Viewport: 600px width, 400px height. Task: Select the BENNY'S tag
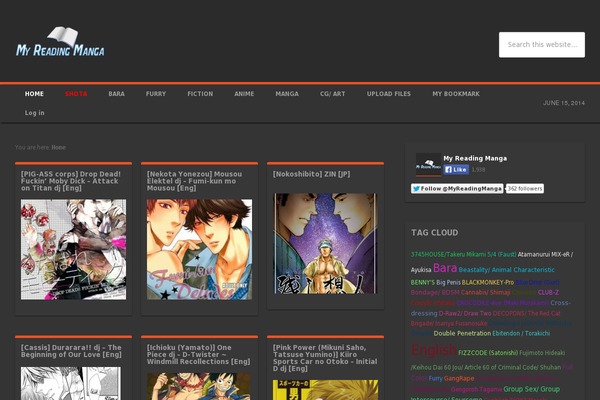click(x=423, y=282)
